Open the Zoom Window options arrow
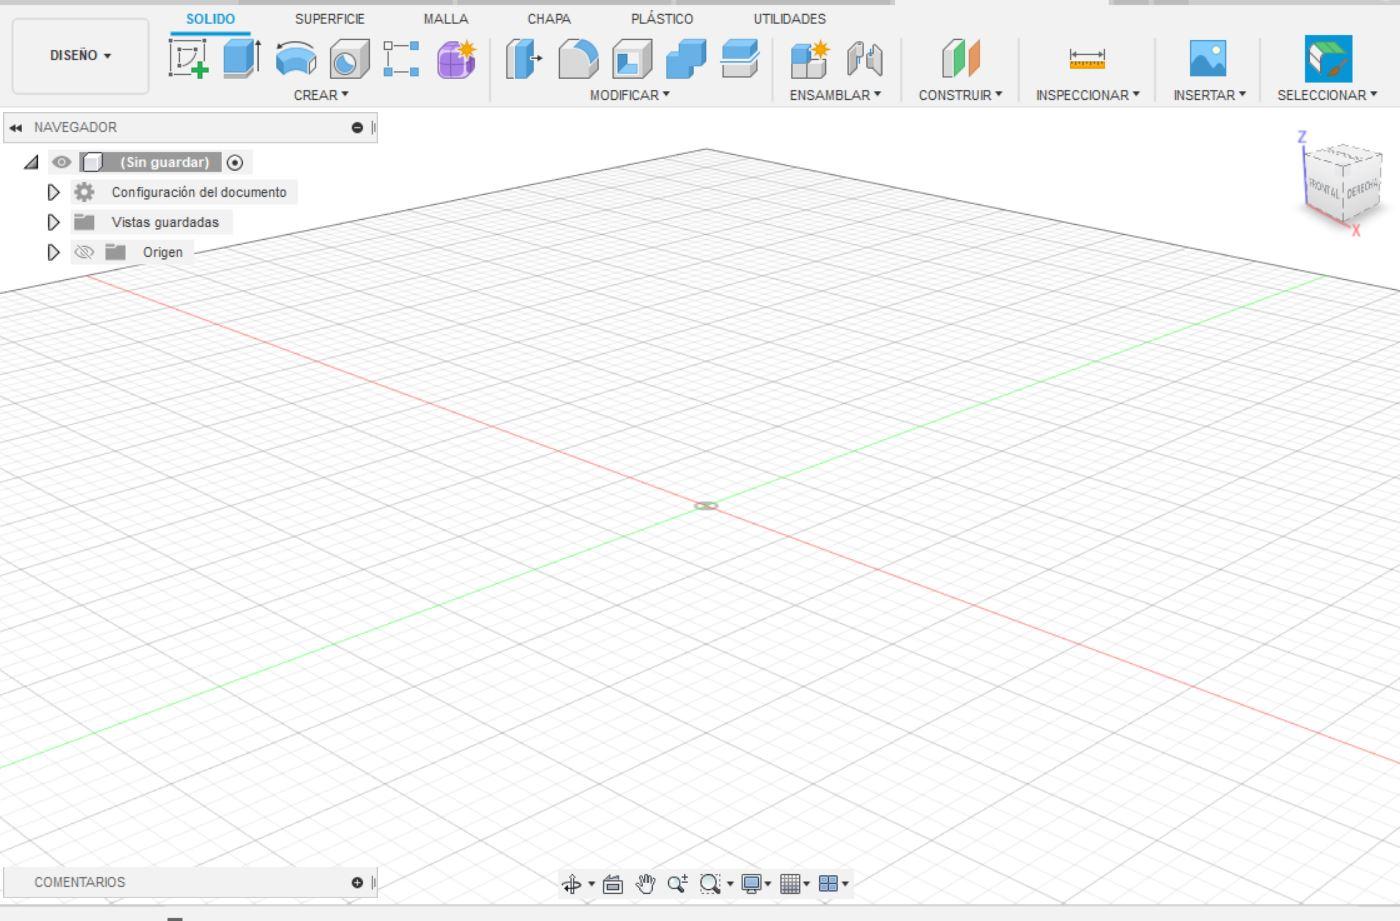 (x=730, y=884)
